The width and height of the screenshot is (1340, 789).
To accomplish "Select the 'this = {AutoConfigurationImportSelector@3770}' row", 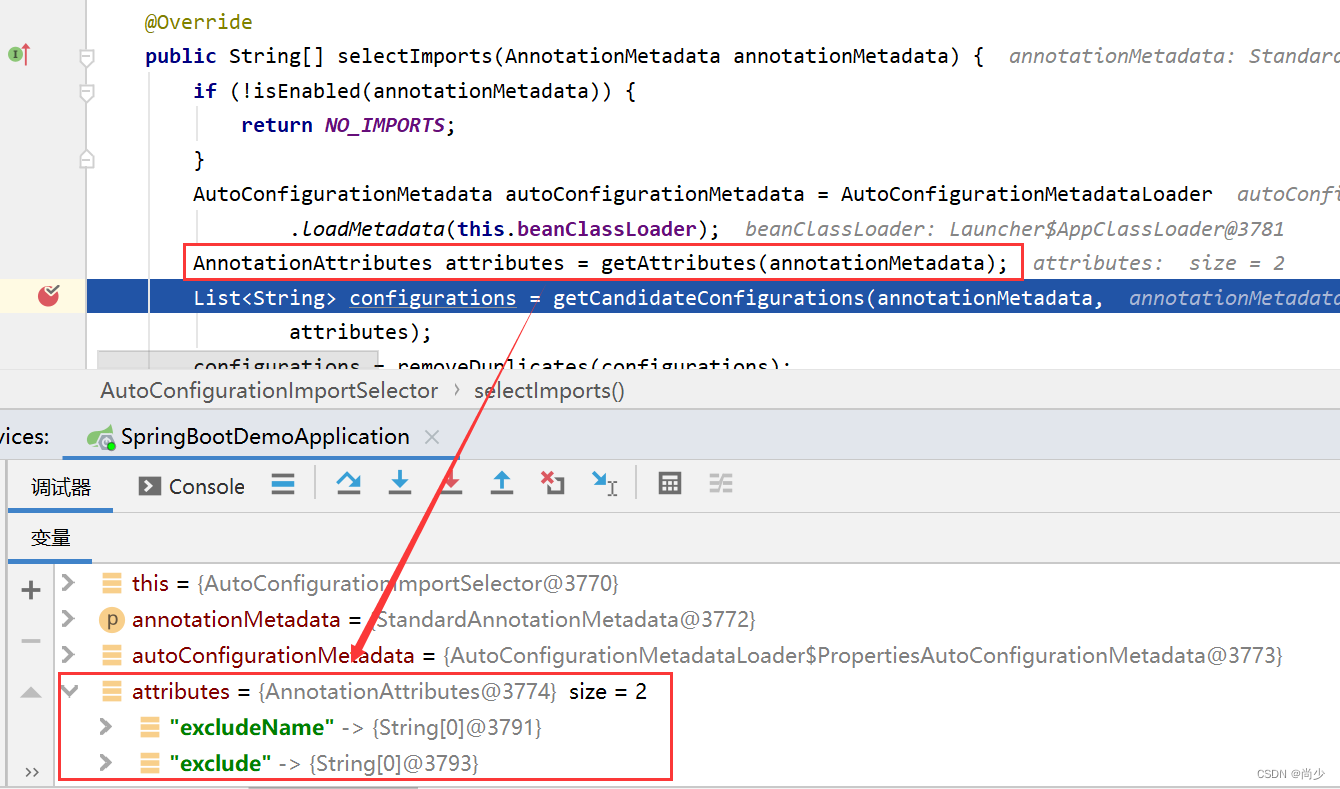I will (698, 583).
